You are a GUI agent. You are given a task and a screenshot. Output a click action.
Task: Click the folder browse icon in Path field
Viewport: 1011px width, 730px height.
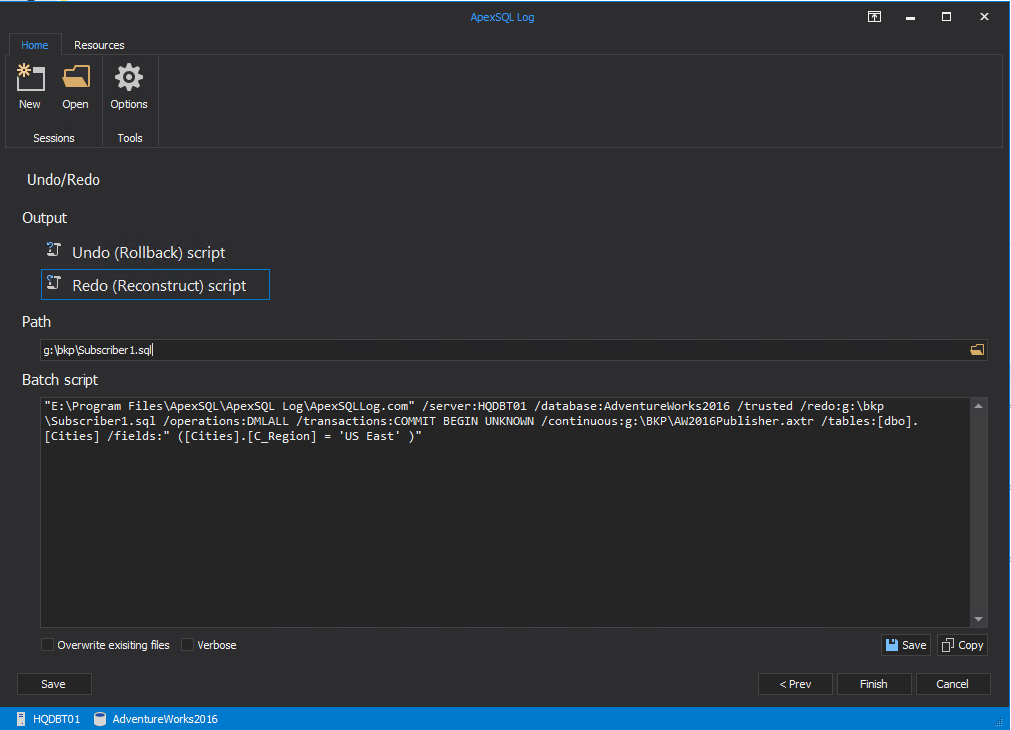coord(977,350)
